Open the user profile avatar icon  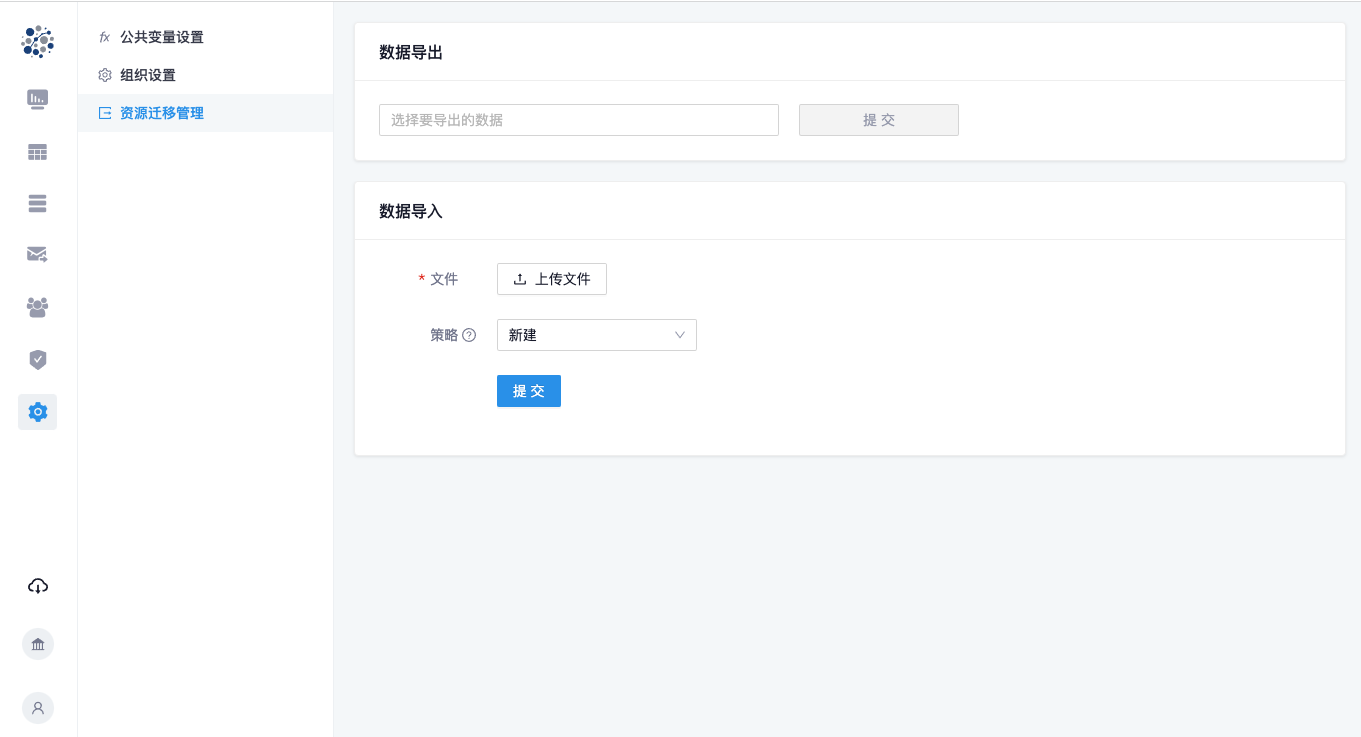pyautogui.click(x=38, y=708)
